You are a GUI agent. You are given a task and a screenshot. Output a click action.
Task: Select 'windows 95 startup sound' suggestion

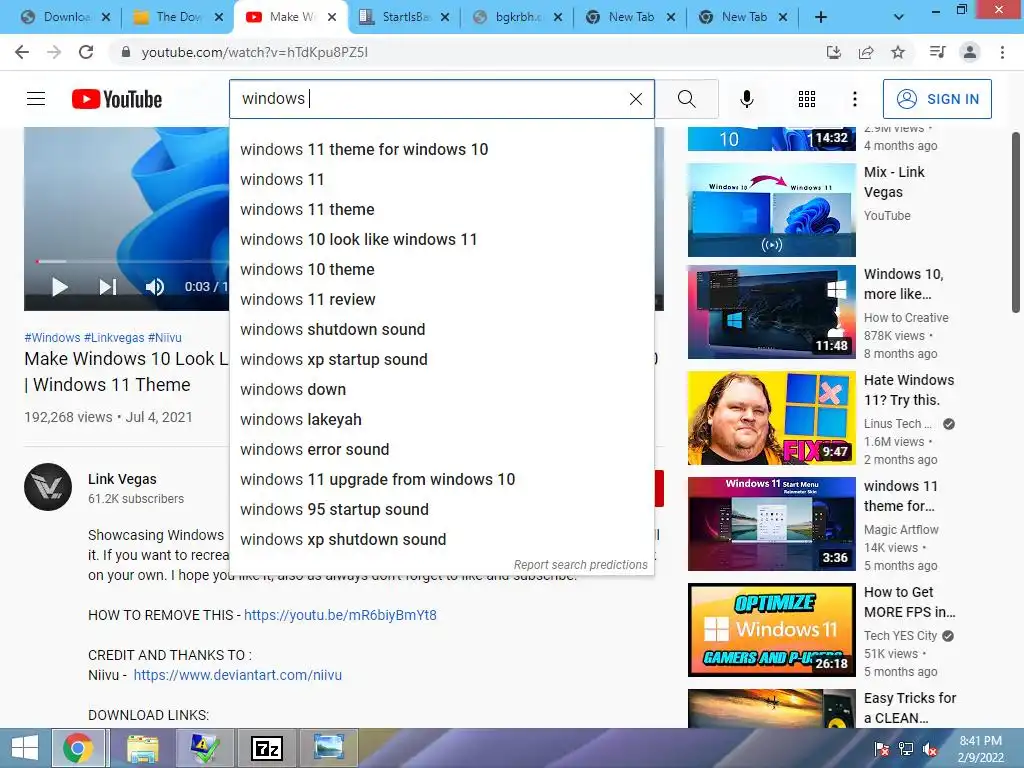click(x=441, y=510)
